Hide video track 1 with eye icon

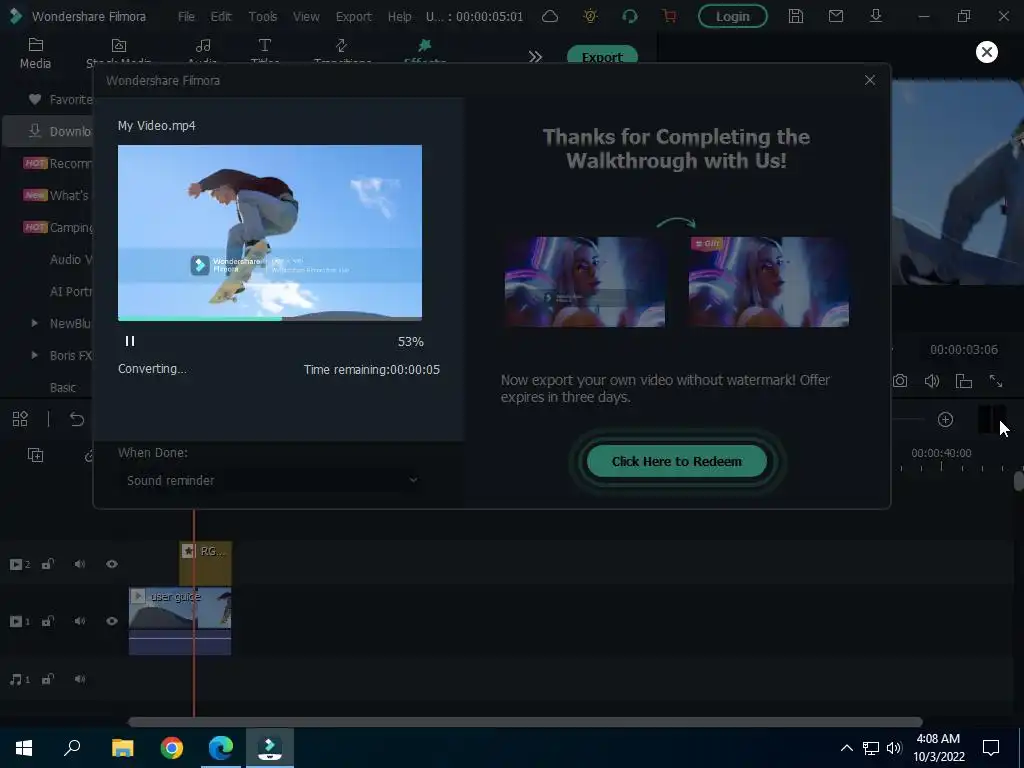point(112,621)
